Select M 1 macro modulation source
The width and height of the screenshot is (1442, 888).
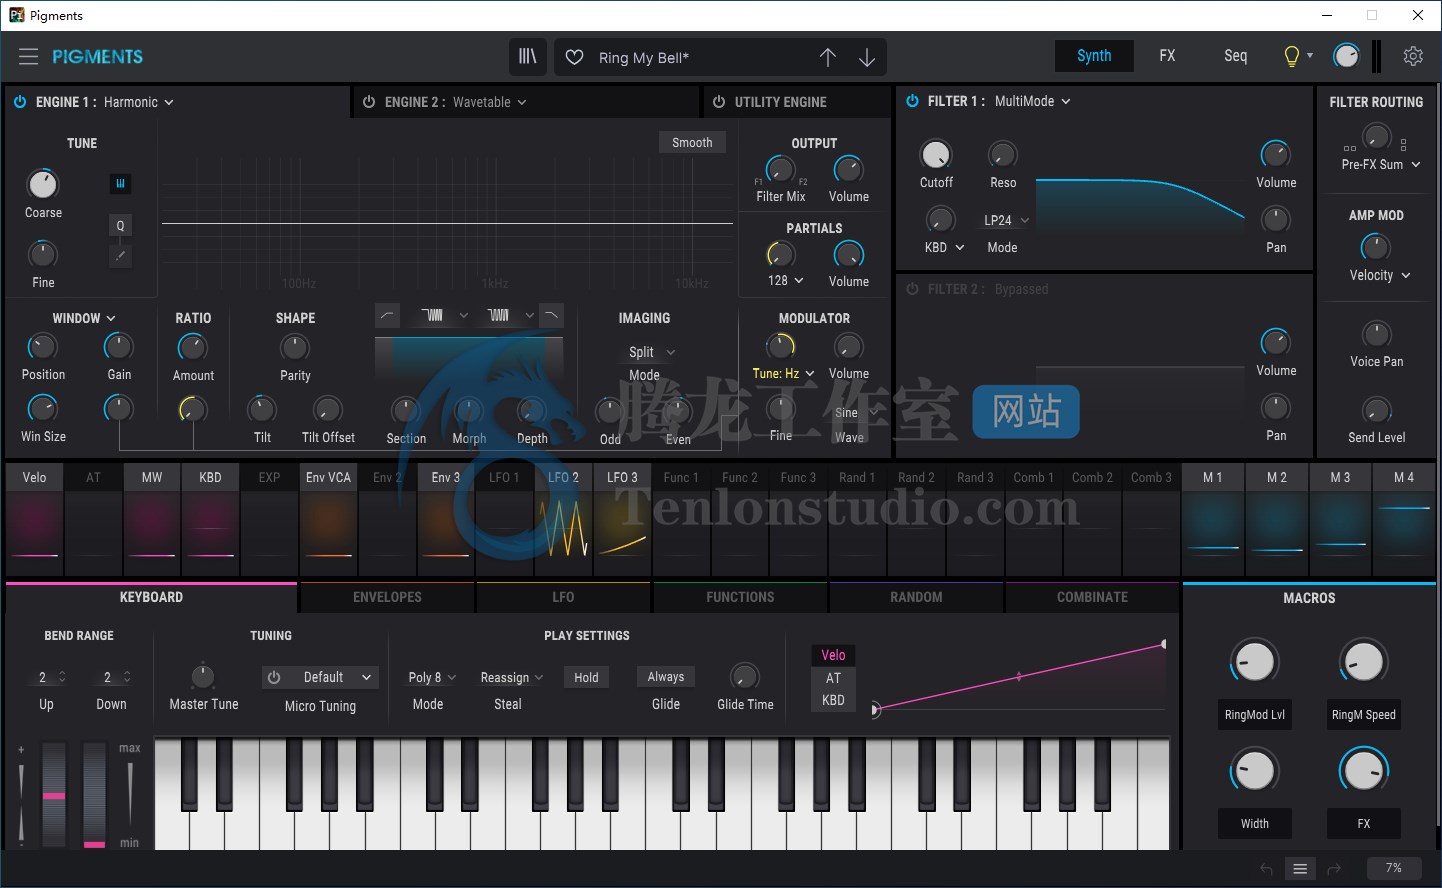[1213, 519]
